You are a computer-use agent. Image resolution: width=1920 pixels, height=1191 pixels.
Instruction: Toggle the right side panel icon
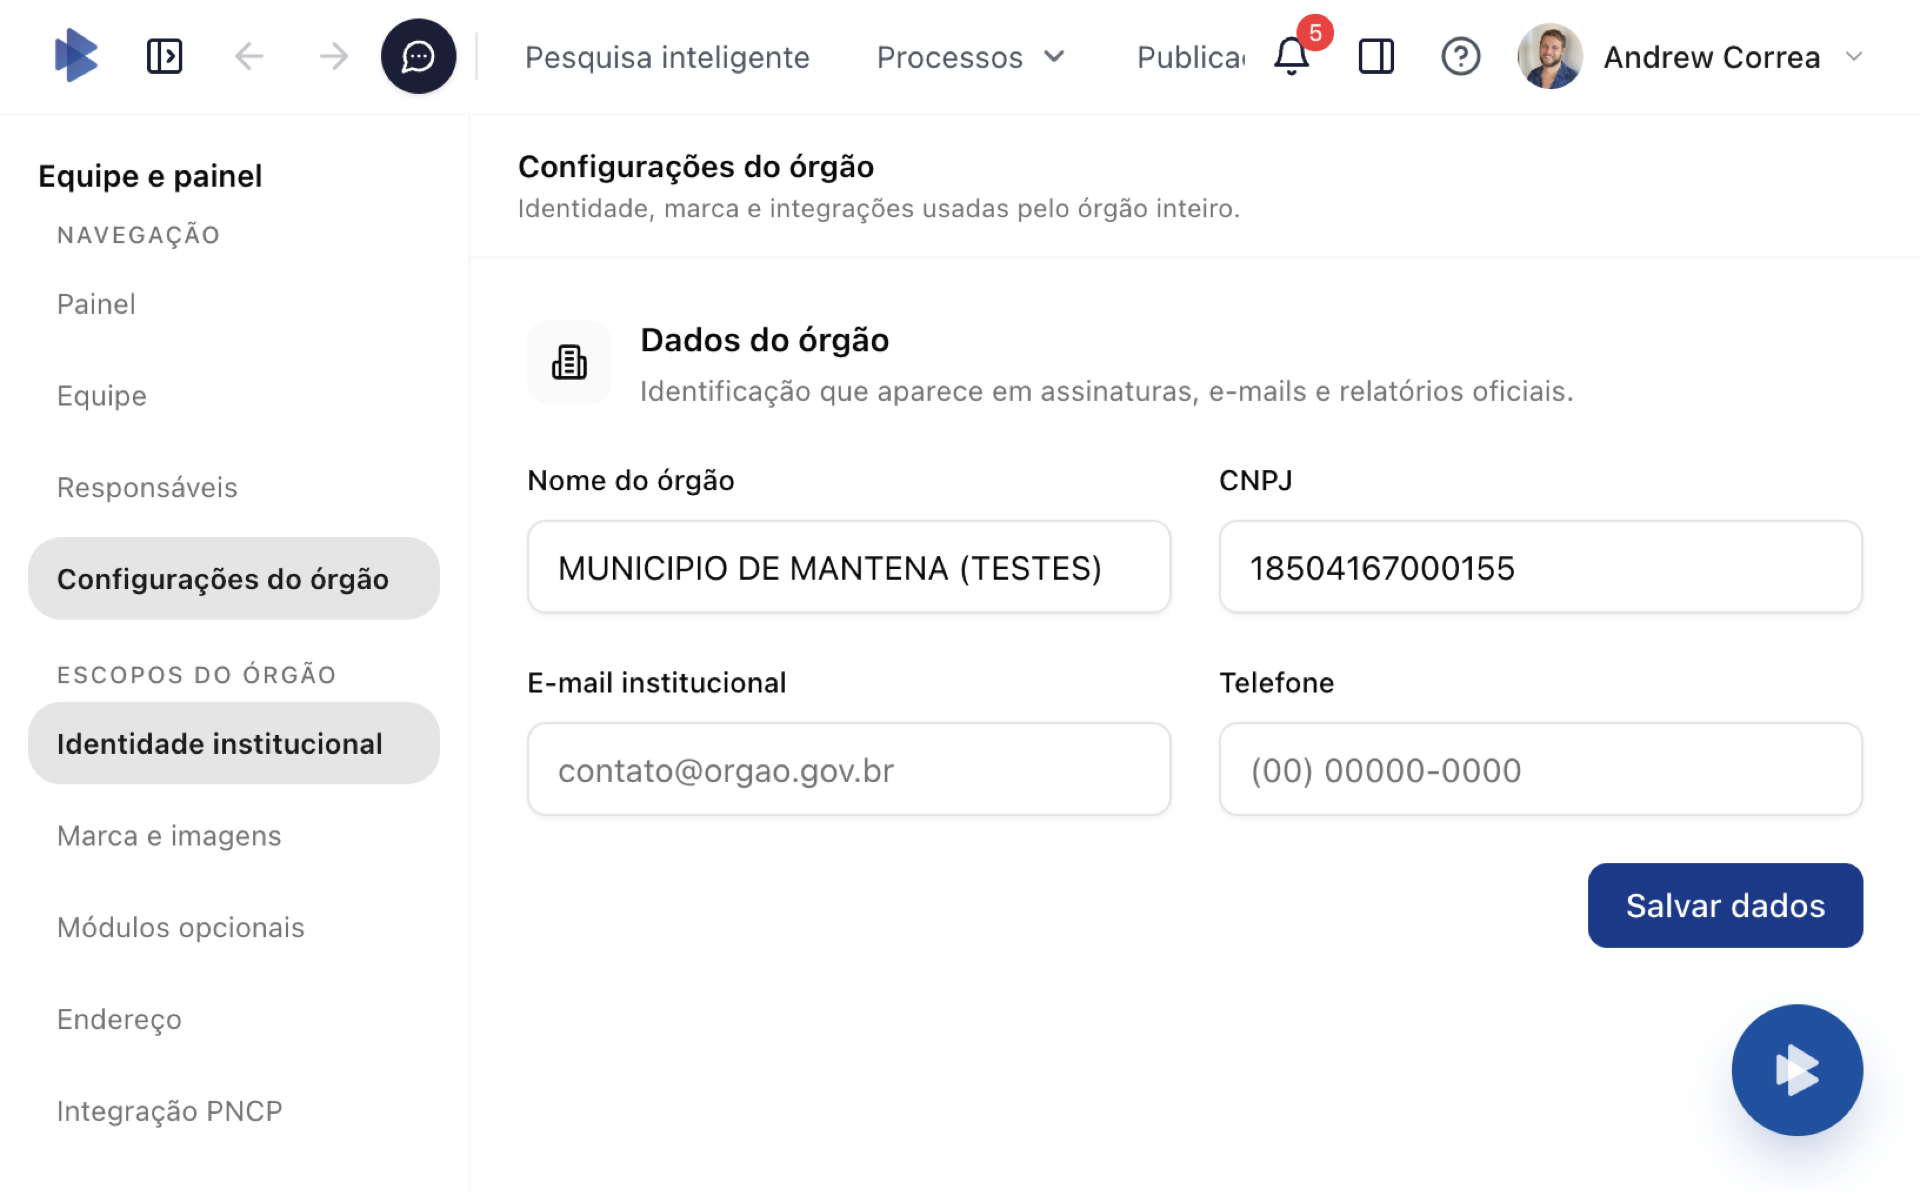pos(1376,56)
